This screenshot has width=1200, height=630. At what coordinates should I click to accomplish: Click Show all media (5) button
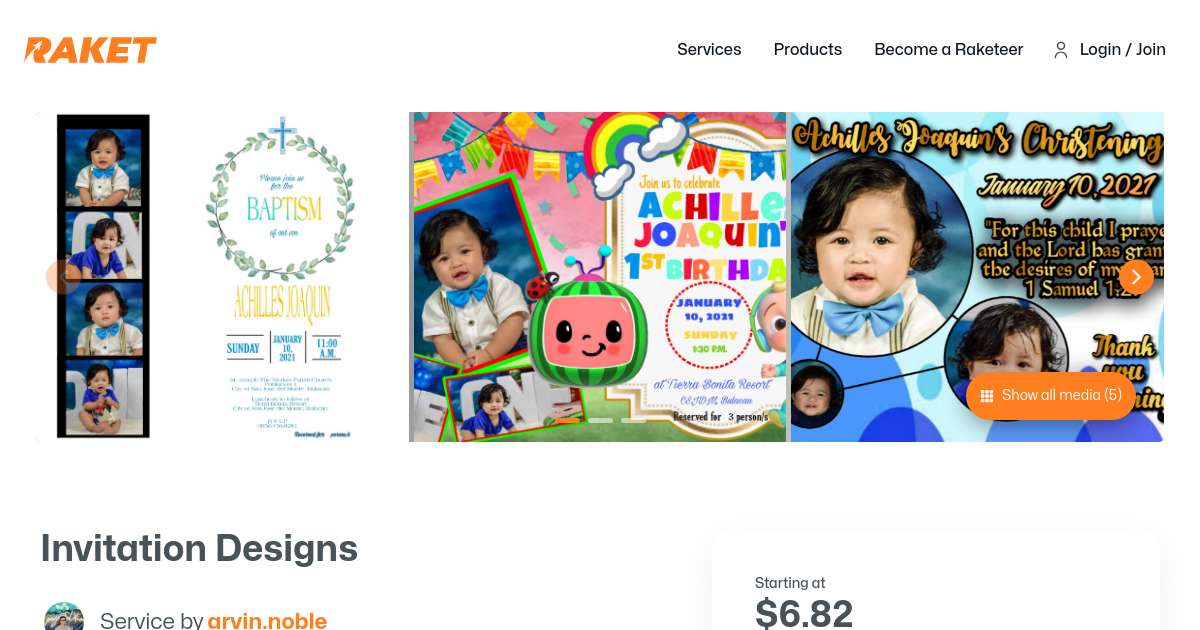[1050, 396]
